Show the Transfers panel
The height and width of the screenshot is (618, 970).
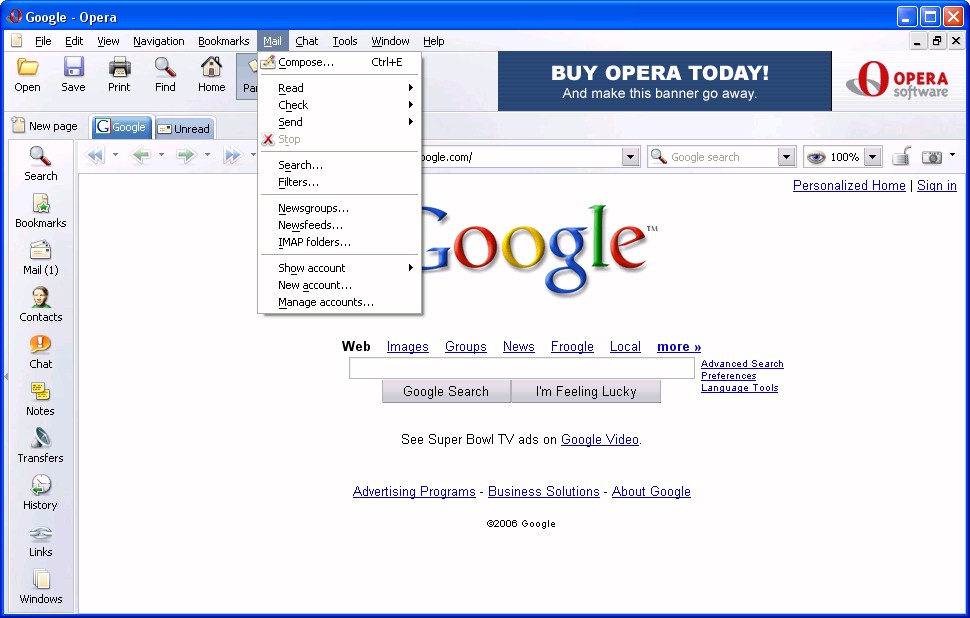click(x=41, y=445)
